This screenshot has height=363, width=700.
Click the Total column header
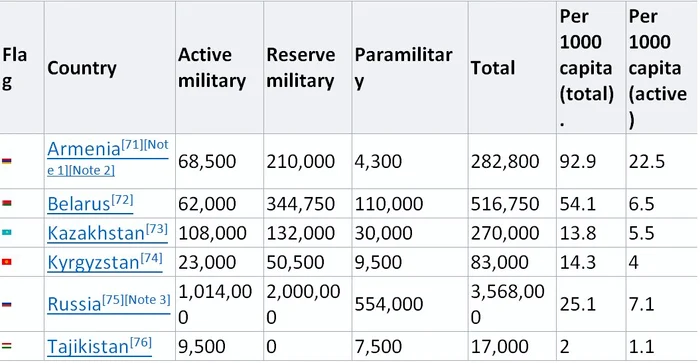[493, 68]
